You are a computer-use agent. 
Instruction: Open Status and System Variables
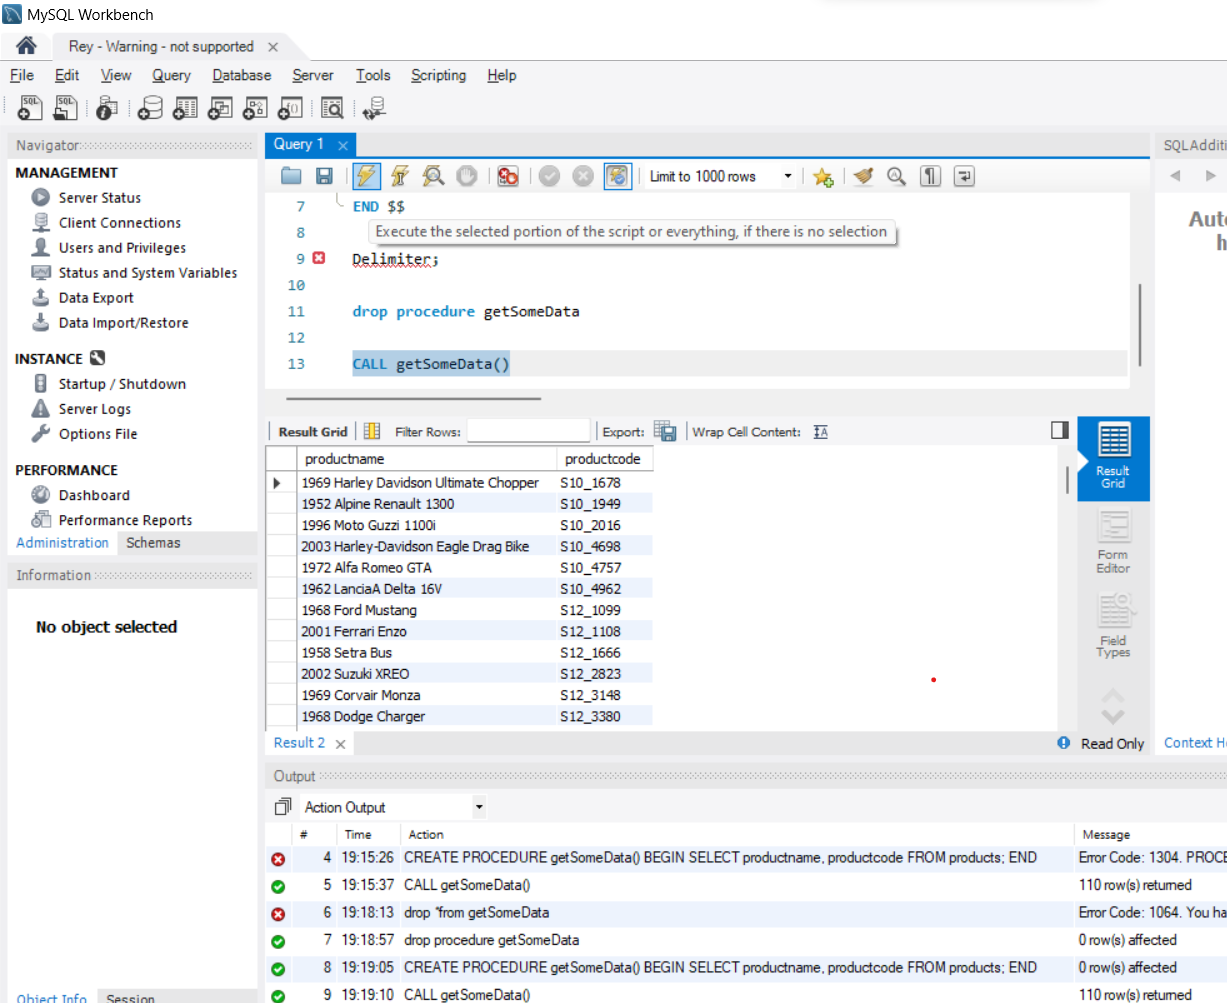[x=147, y=273]
